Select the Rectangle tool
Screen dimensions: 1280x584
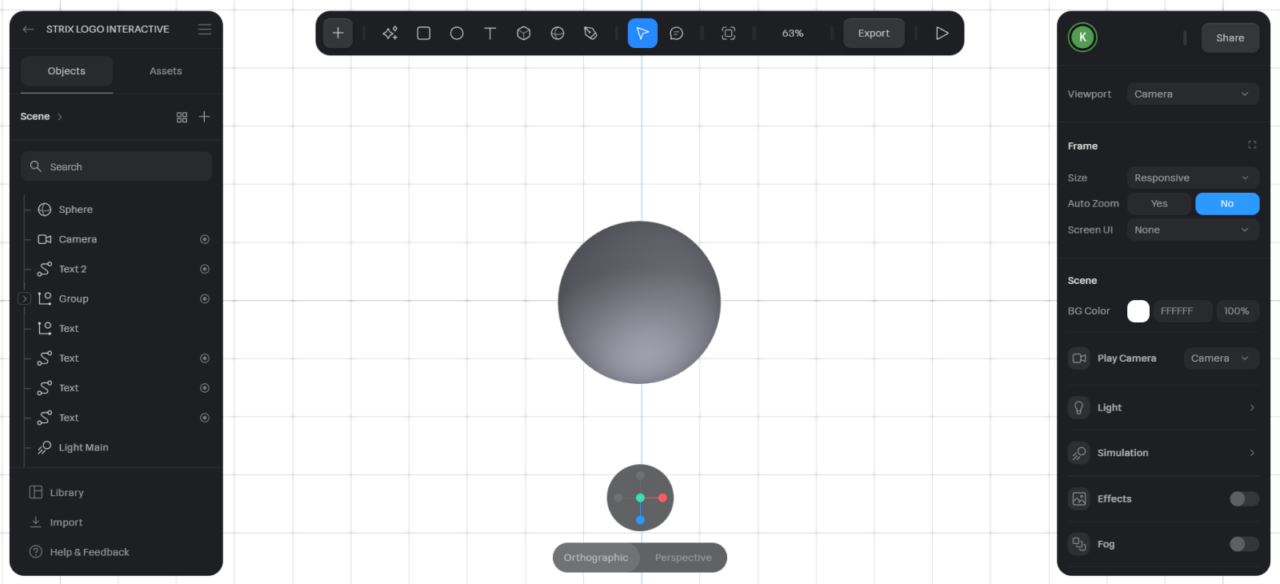click(424, 33)
